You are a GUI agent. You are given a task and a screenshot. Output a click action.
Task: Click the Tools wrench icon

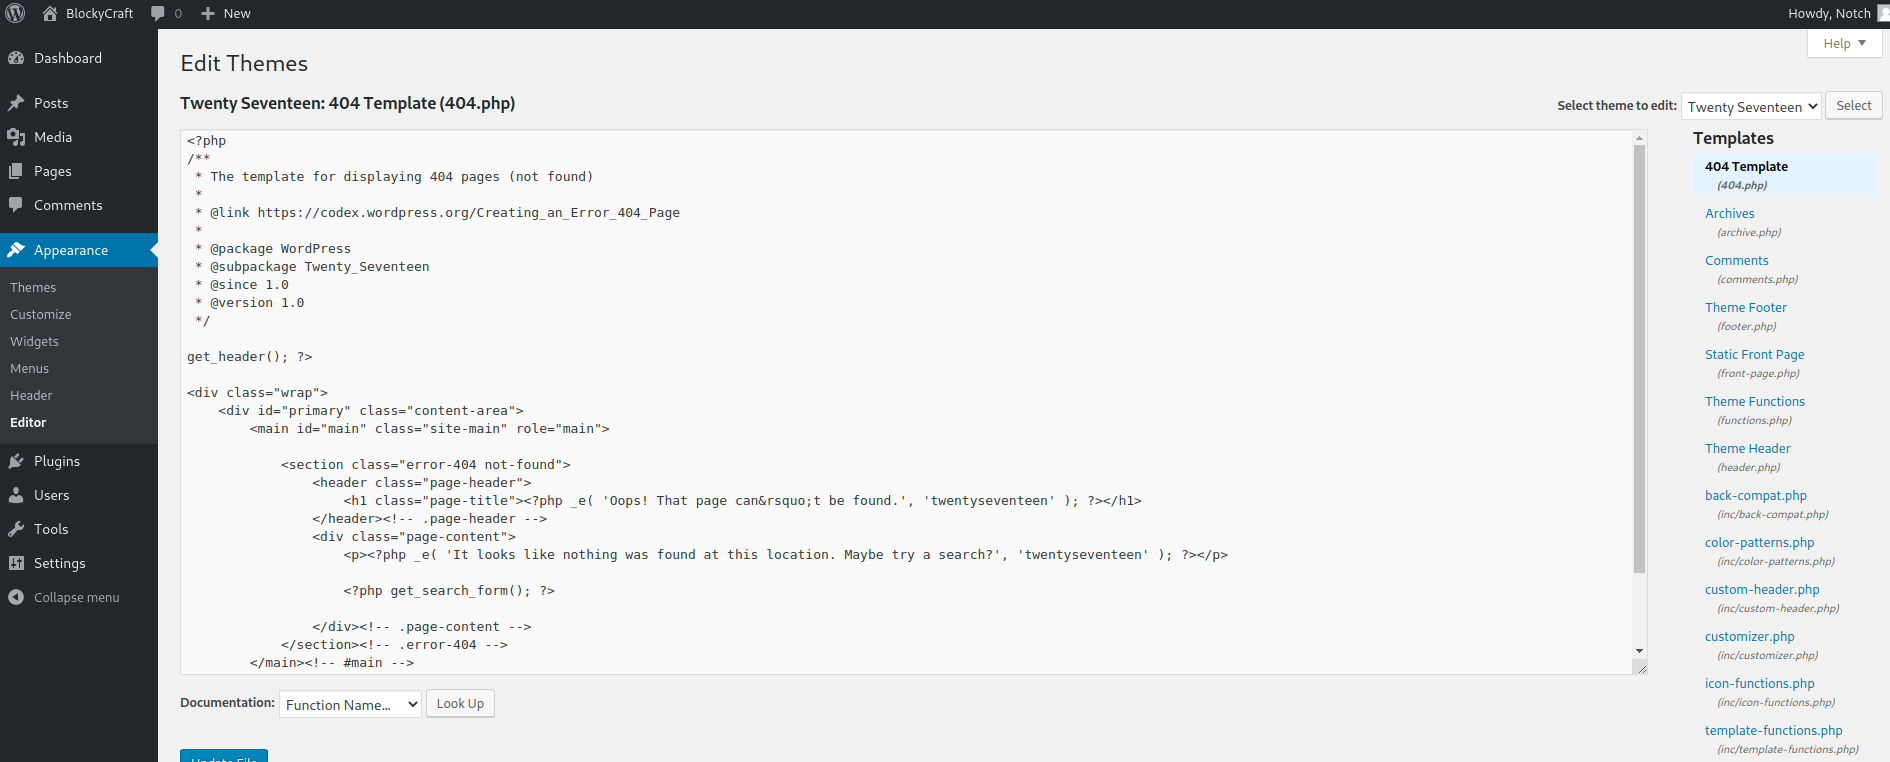[16, 529]
